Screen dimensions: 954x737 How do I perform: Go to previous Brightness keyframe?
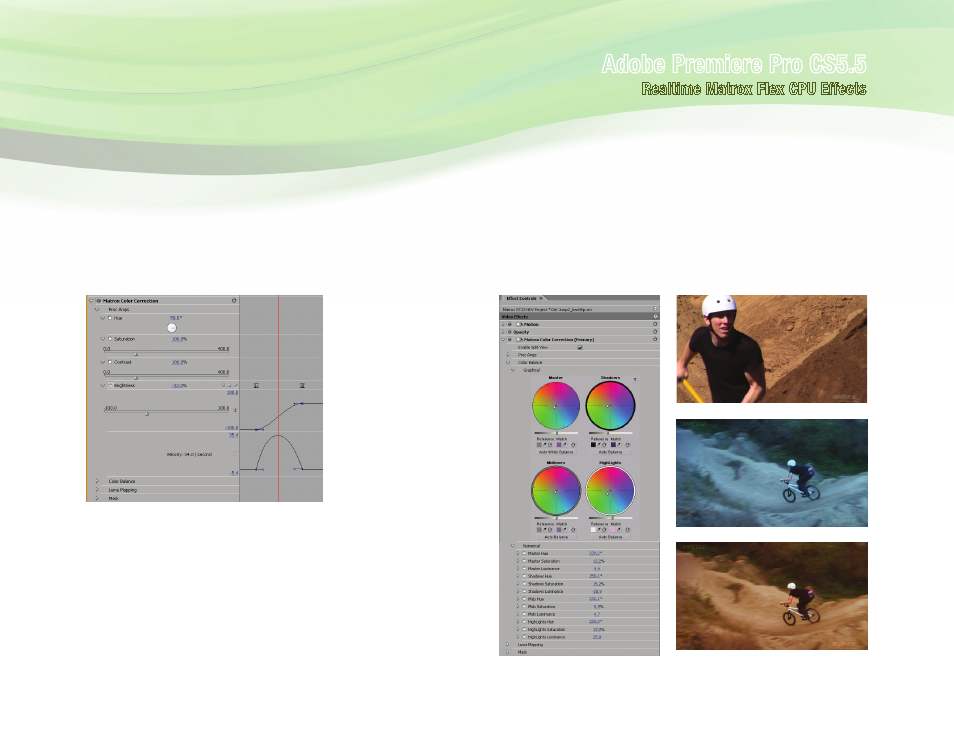pyautogui.click(x=223, y=385)
